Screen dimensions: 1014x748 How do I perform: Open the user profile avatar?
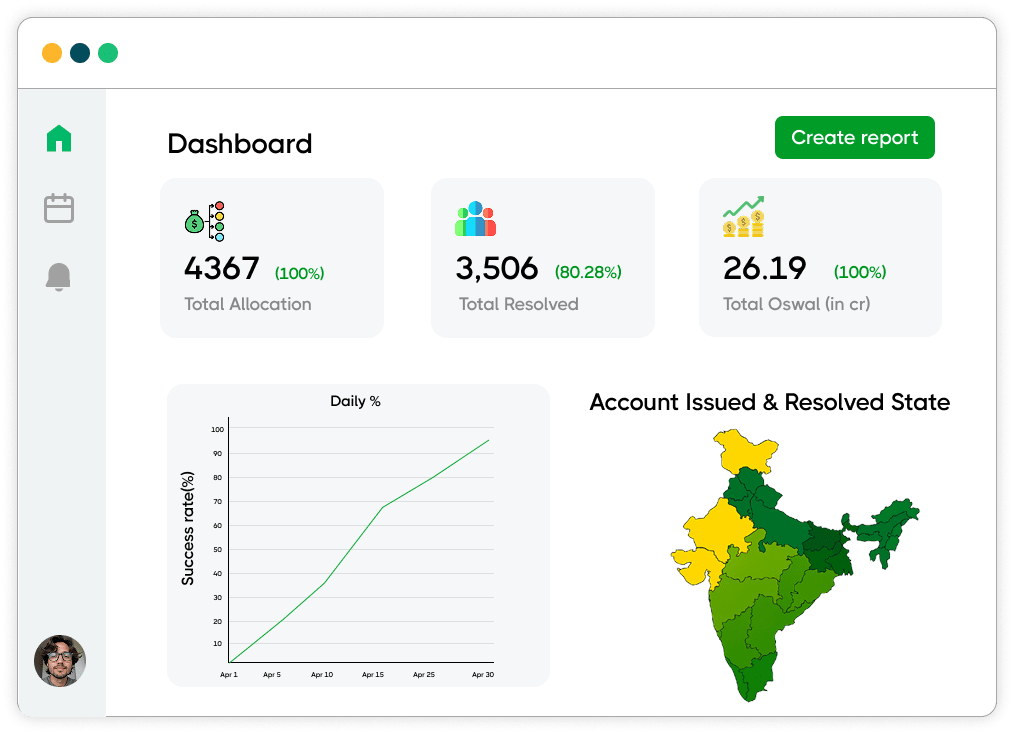click(x=60, y=660)
